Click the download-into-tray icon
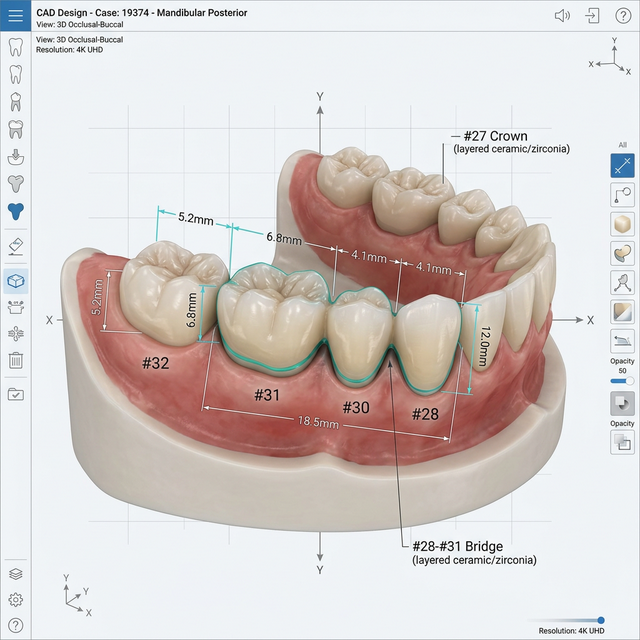Screen dimensions: 640x640 click(16, 157)
